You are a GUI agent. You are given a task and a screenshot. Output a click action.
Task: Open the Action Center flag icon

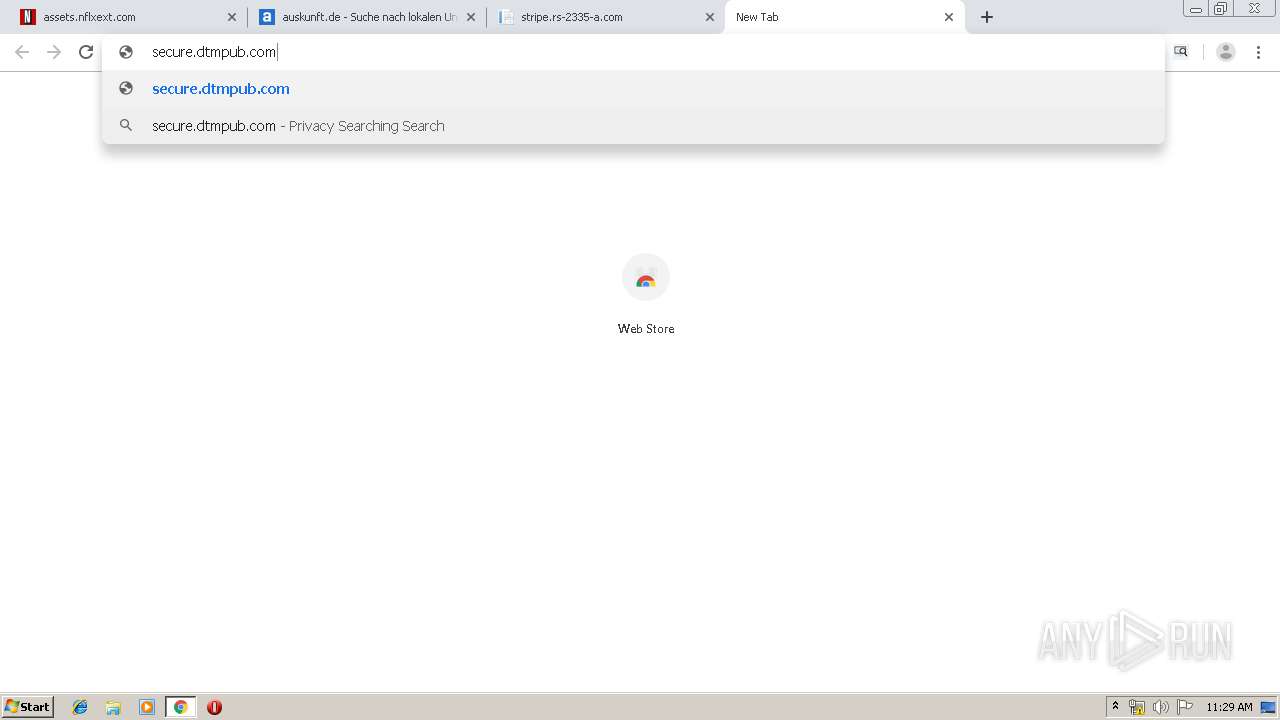click(x=1185, y=707)
